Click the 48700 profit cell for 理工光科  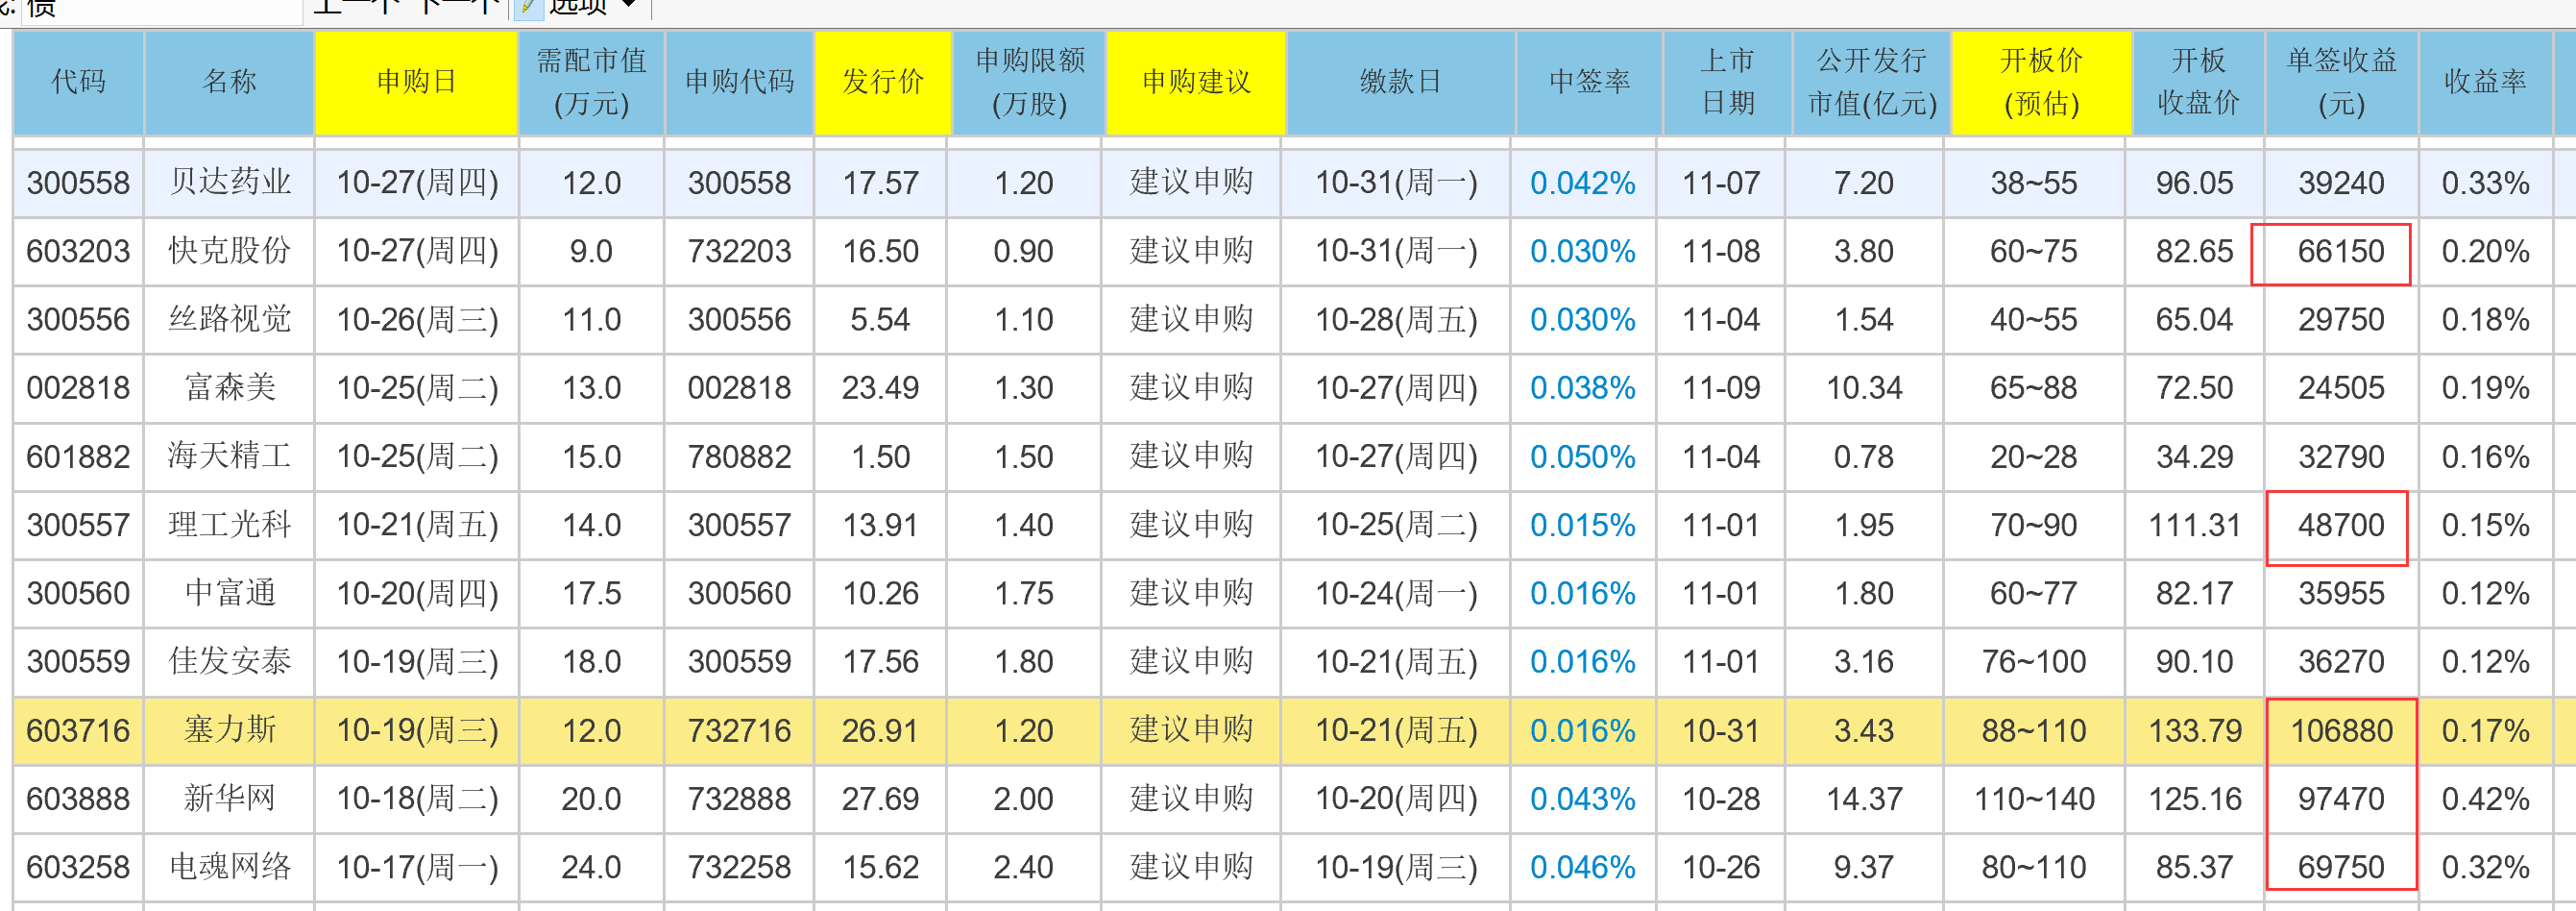point(2340,525)
